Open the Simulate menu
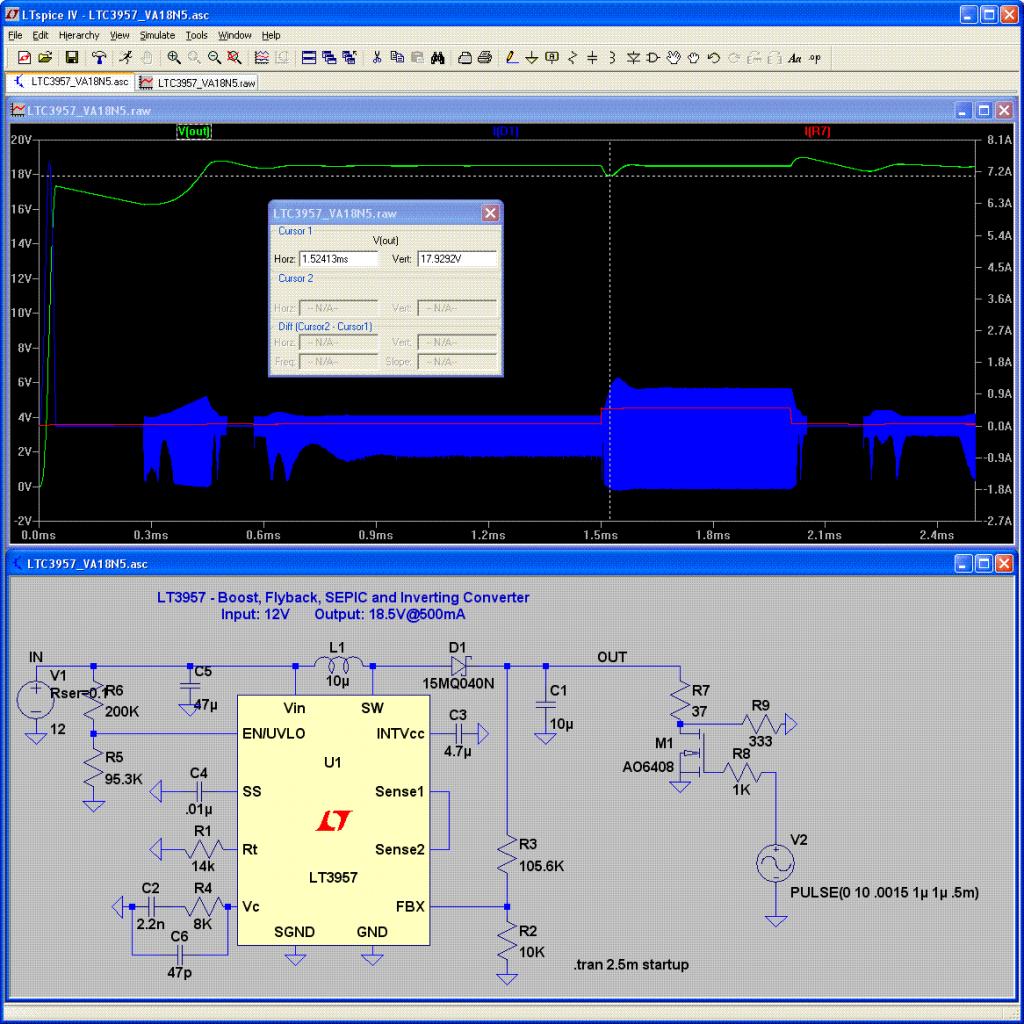This screenshot has width=1024, height=1024. pyautogui.click(x=157, y=35)
